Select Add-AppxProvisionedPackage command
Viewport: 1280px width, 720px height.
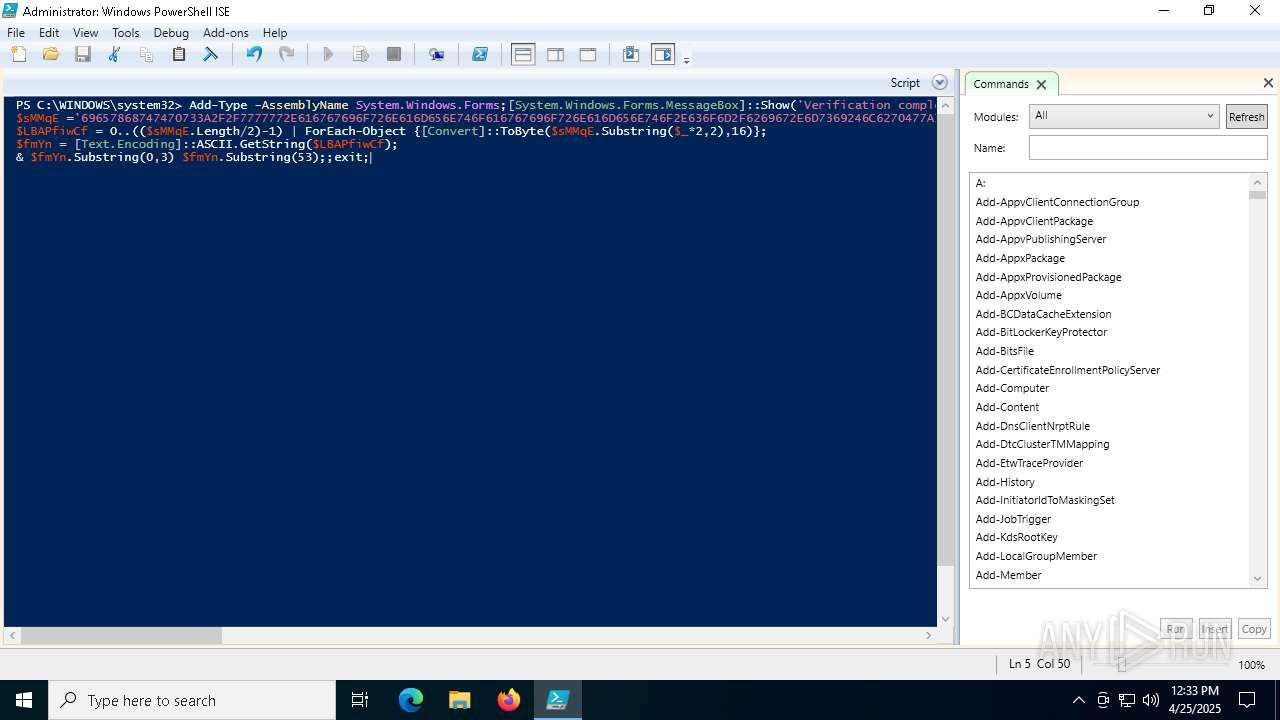(x=1048, y=277)
